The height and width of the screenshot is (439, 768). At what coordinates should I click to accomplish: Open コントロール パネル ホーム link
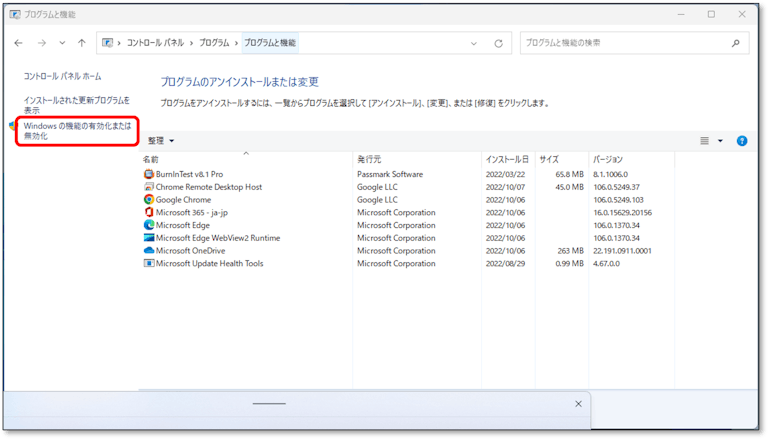(62, 76)
